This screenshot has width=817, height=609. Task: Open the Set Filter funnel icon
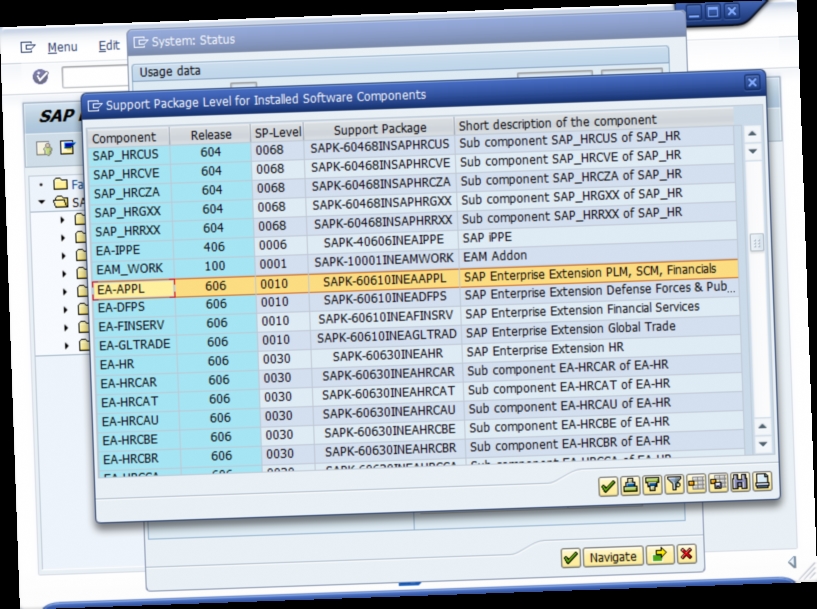pyautogui.click(x=674, y=484)
